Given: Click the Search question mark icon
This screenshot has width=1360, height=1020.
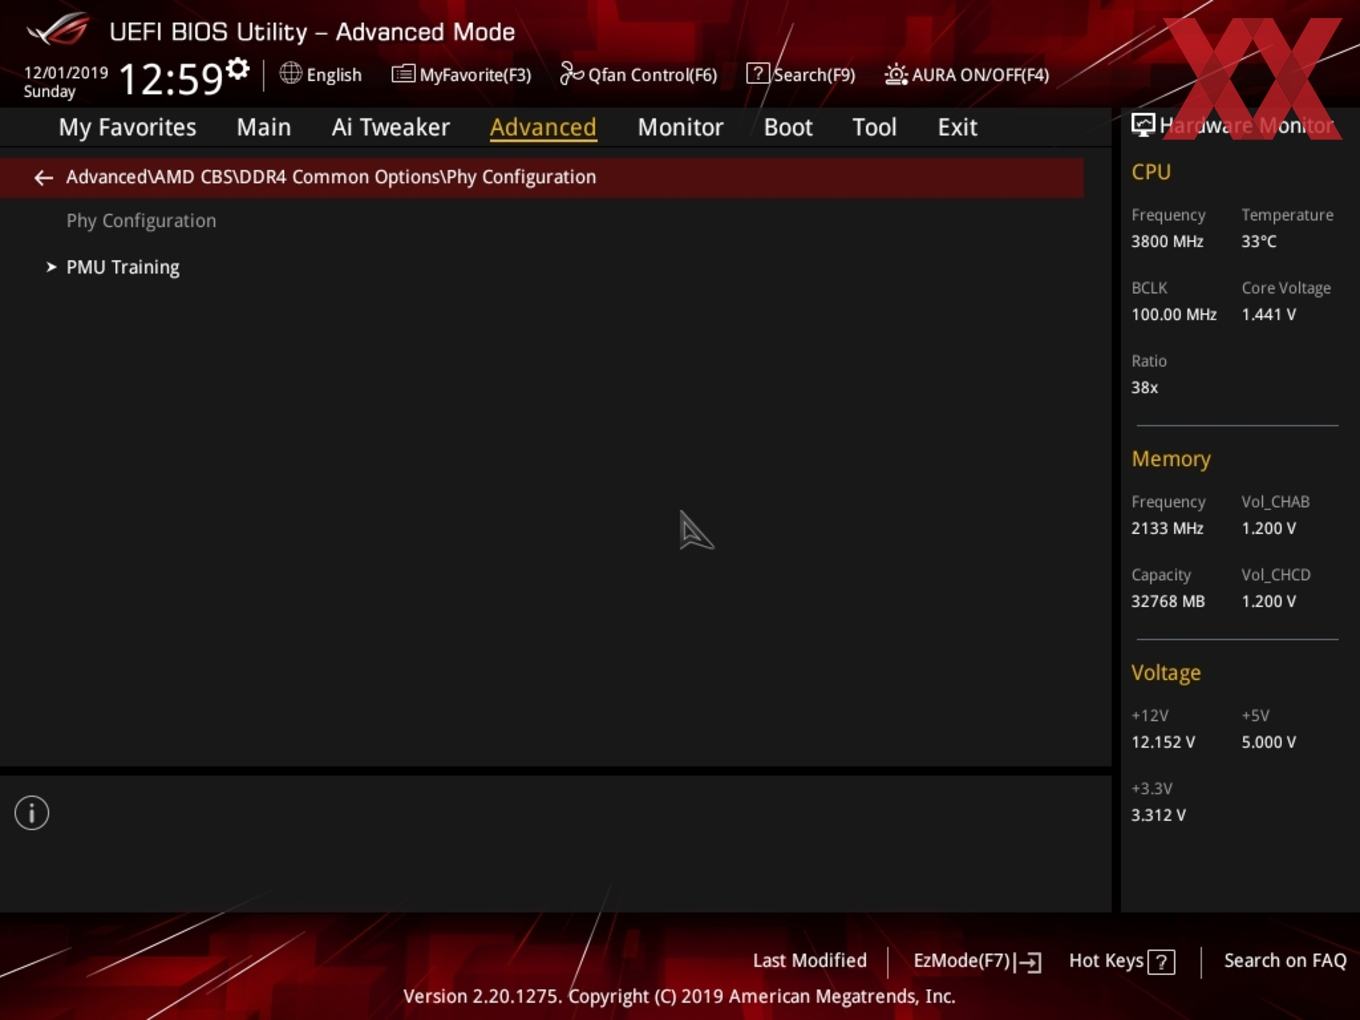Looking at the screenshot, I should coord(758,73).
